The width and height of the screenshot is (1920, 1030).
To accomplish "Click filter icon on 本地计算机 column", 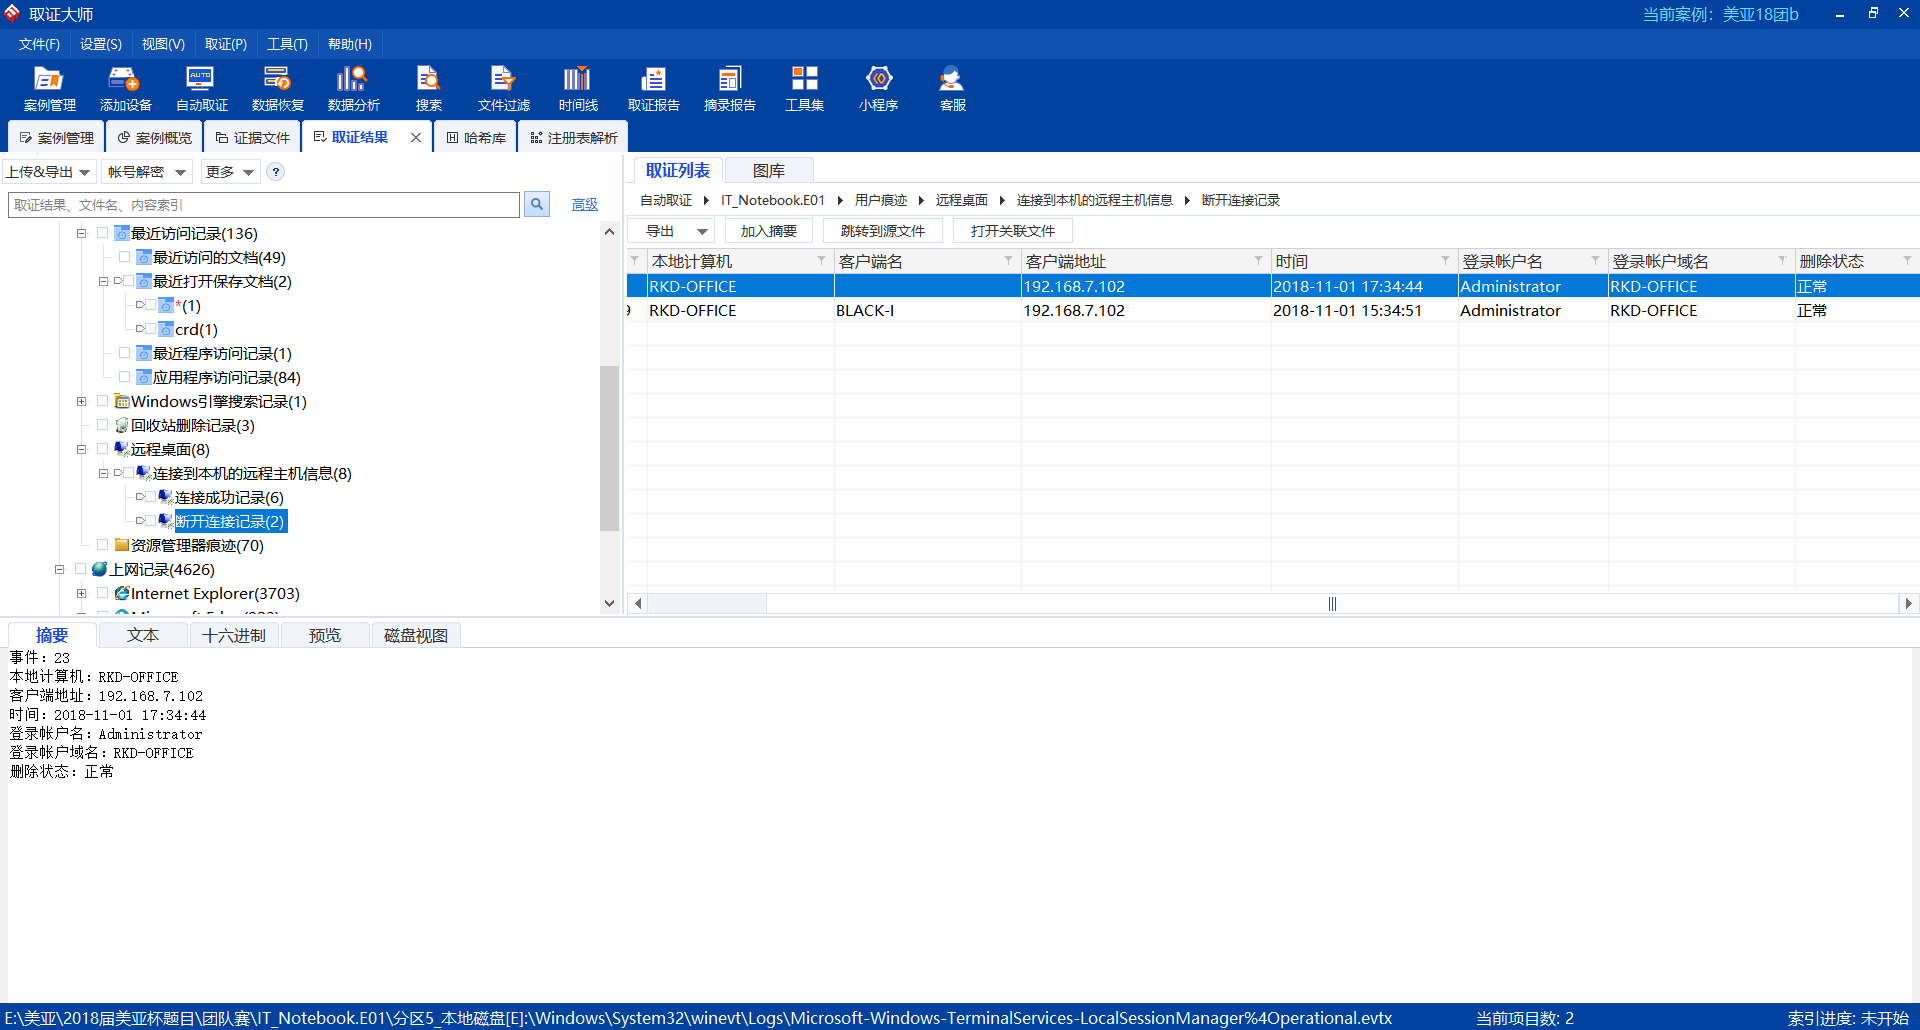I will click(x=821, y=261).
